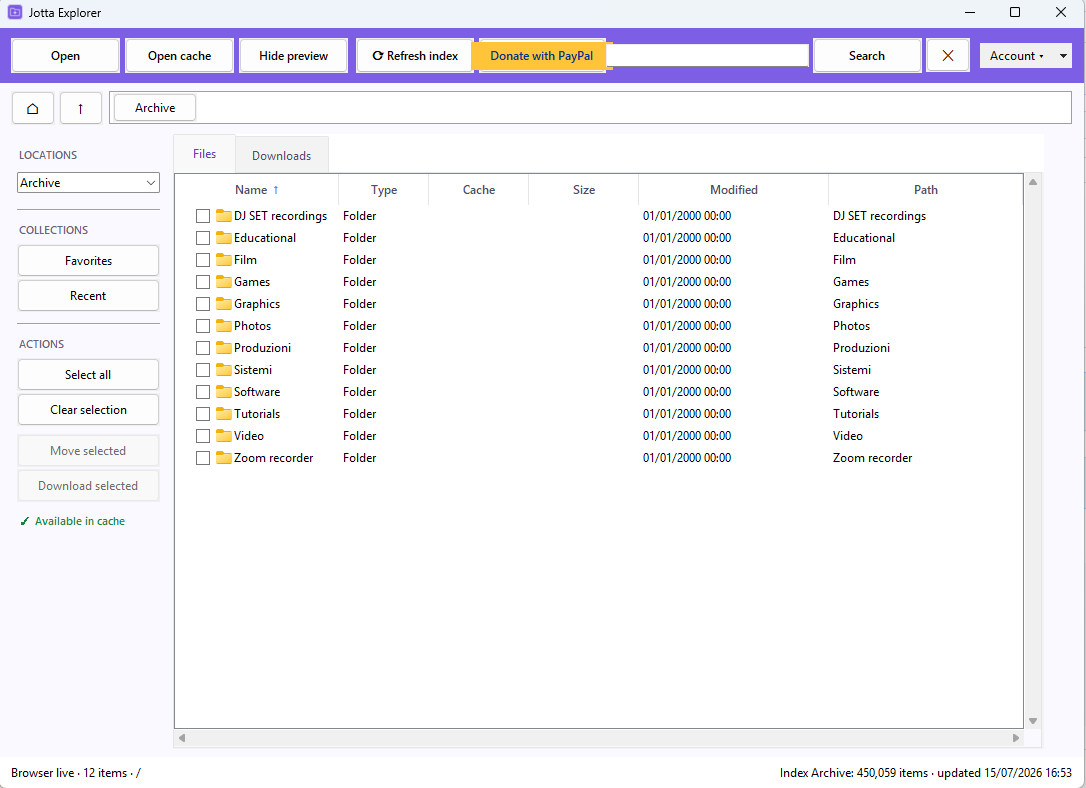Click the Open cache button
Viewport: 1086px width, 788px height.
pos(179,56)
